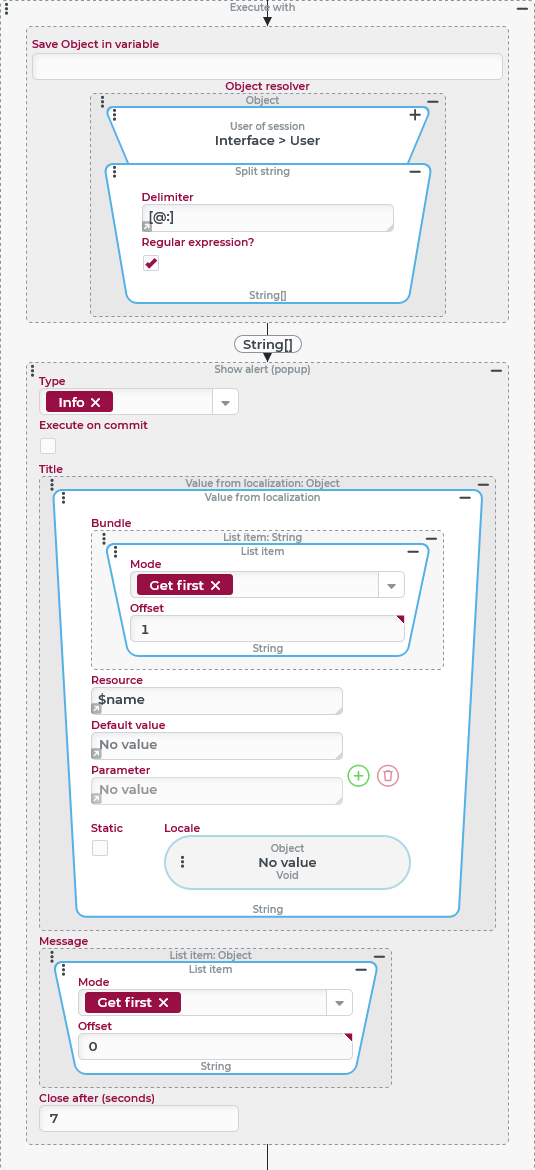Enable the Execute on commit checkbox
The height and width of the screenshot is (1170, 535).
point(48,446)
